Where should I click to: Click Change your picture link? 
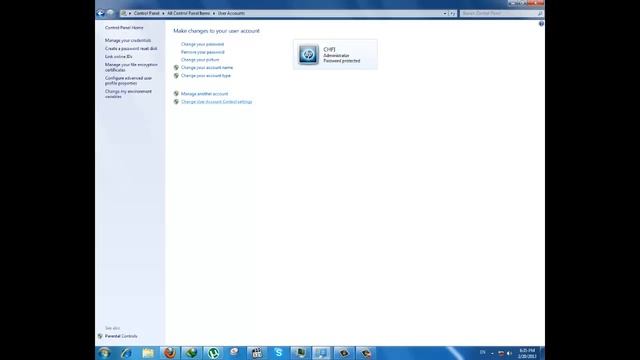pos(200,60)
